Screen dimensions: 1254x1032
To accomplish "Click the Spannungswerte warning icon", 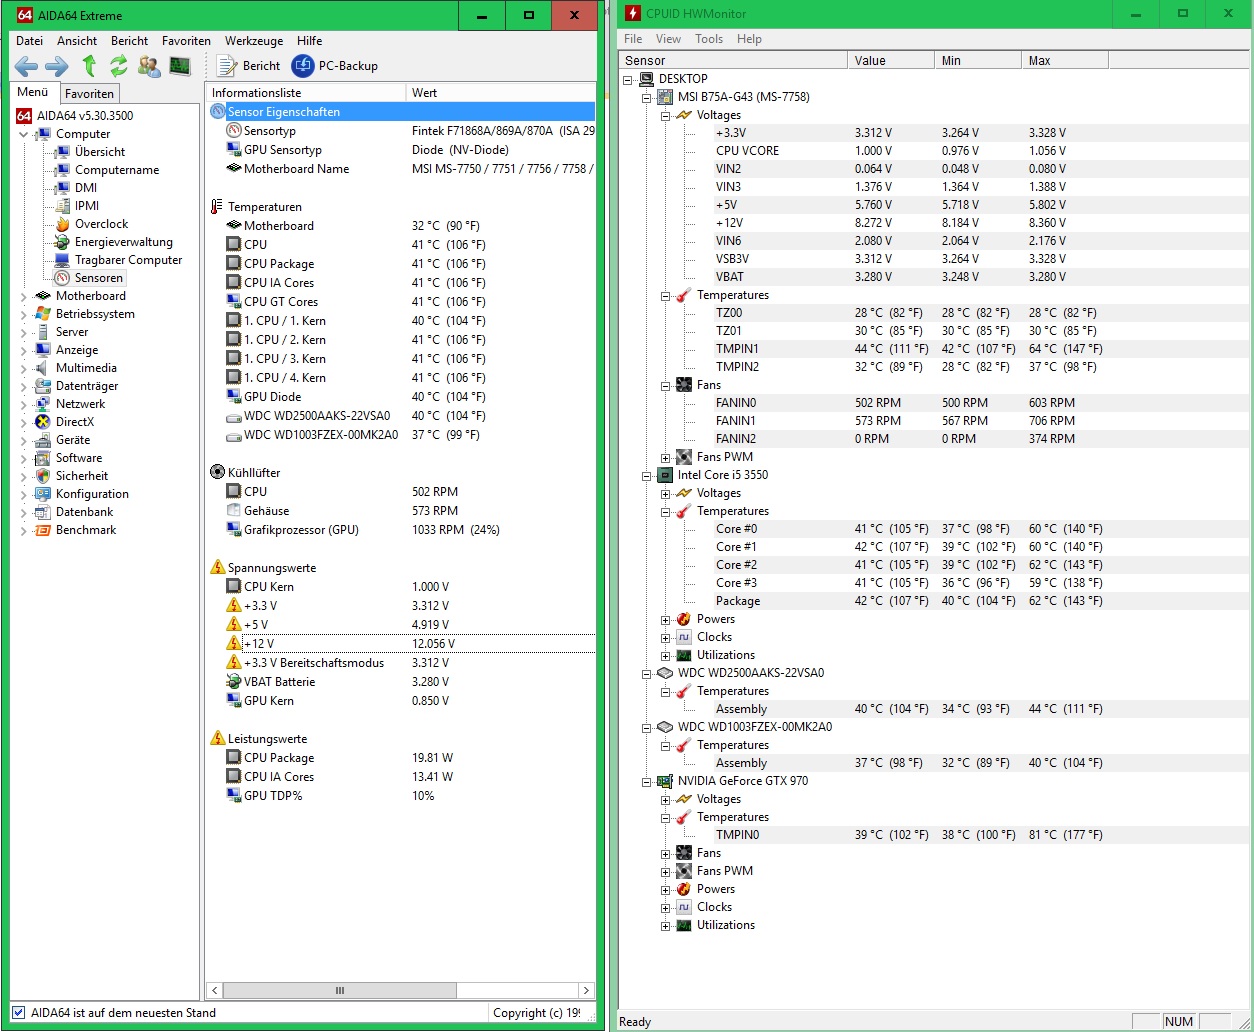I will coord(218,567).
